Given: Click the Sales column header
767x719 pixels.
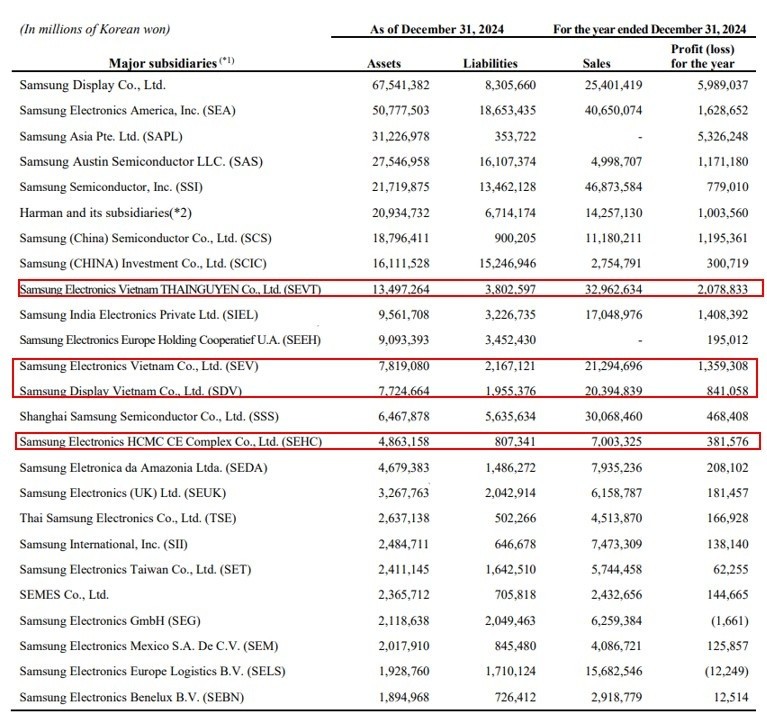Looking at the screenshot, I should [596, 64].
